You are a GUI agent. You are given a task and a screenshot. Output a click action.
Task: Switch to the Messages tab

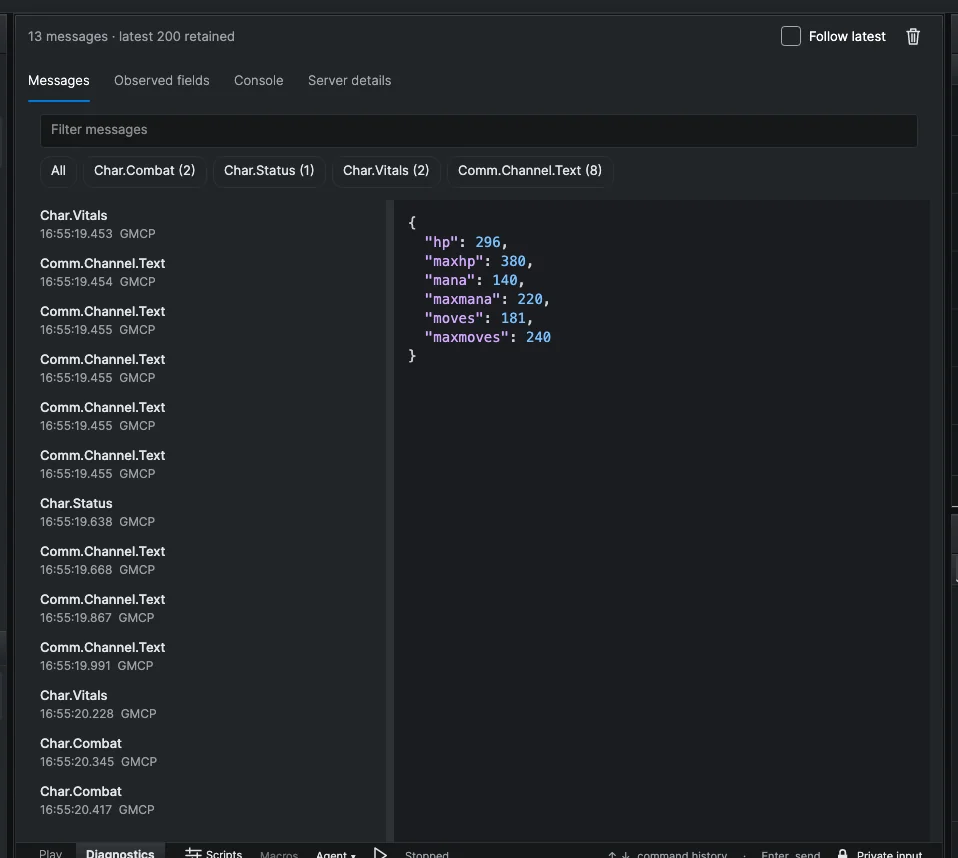(x=59, y=81)
